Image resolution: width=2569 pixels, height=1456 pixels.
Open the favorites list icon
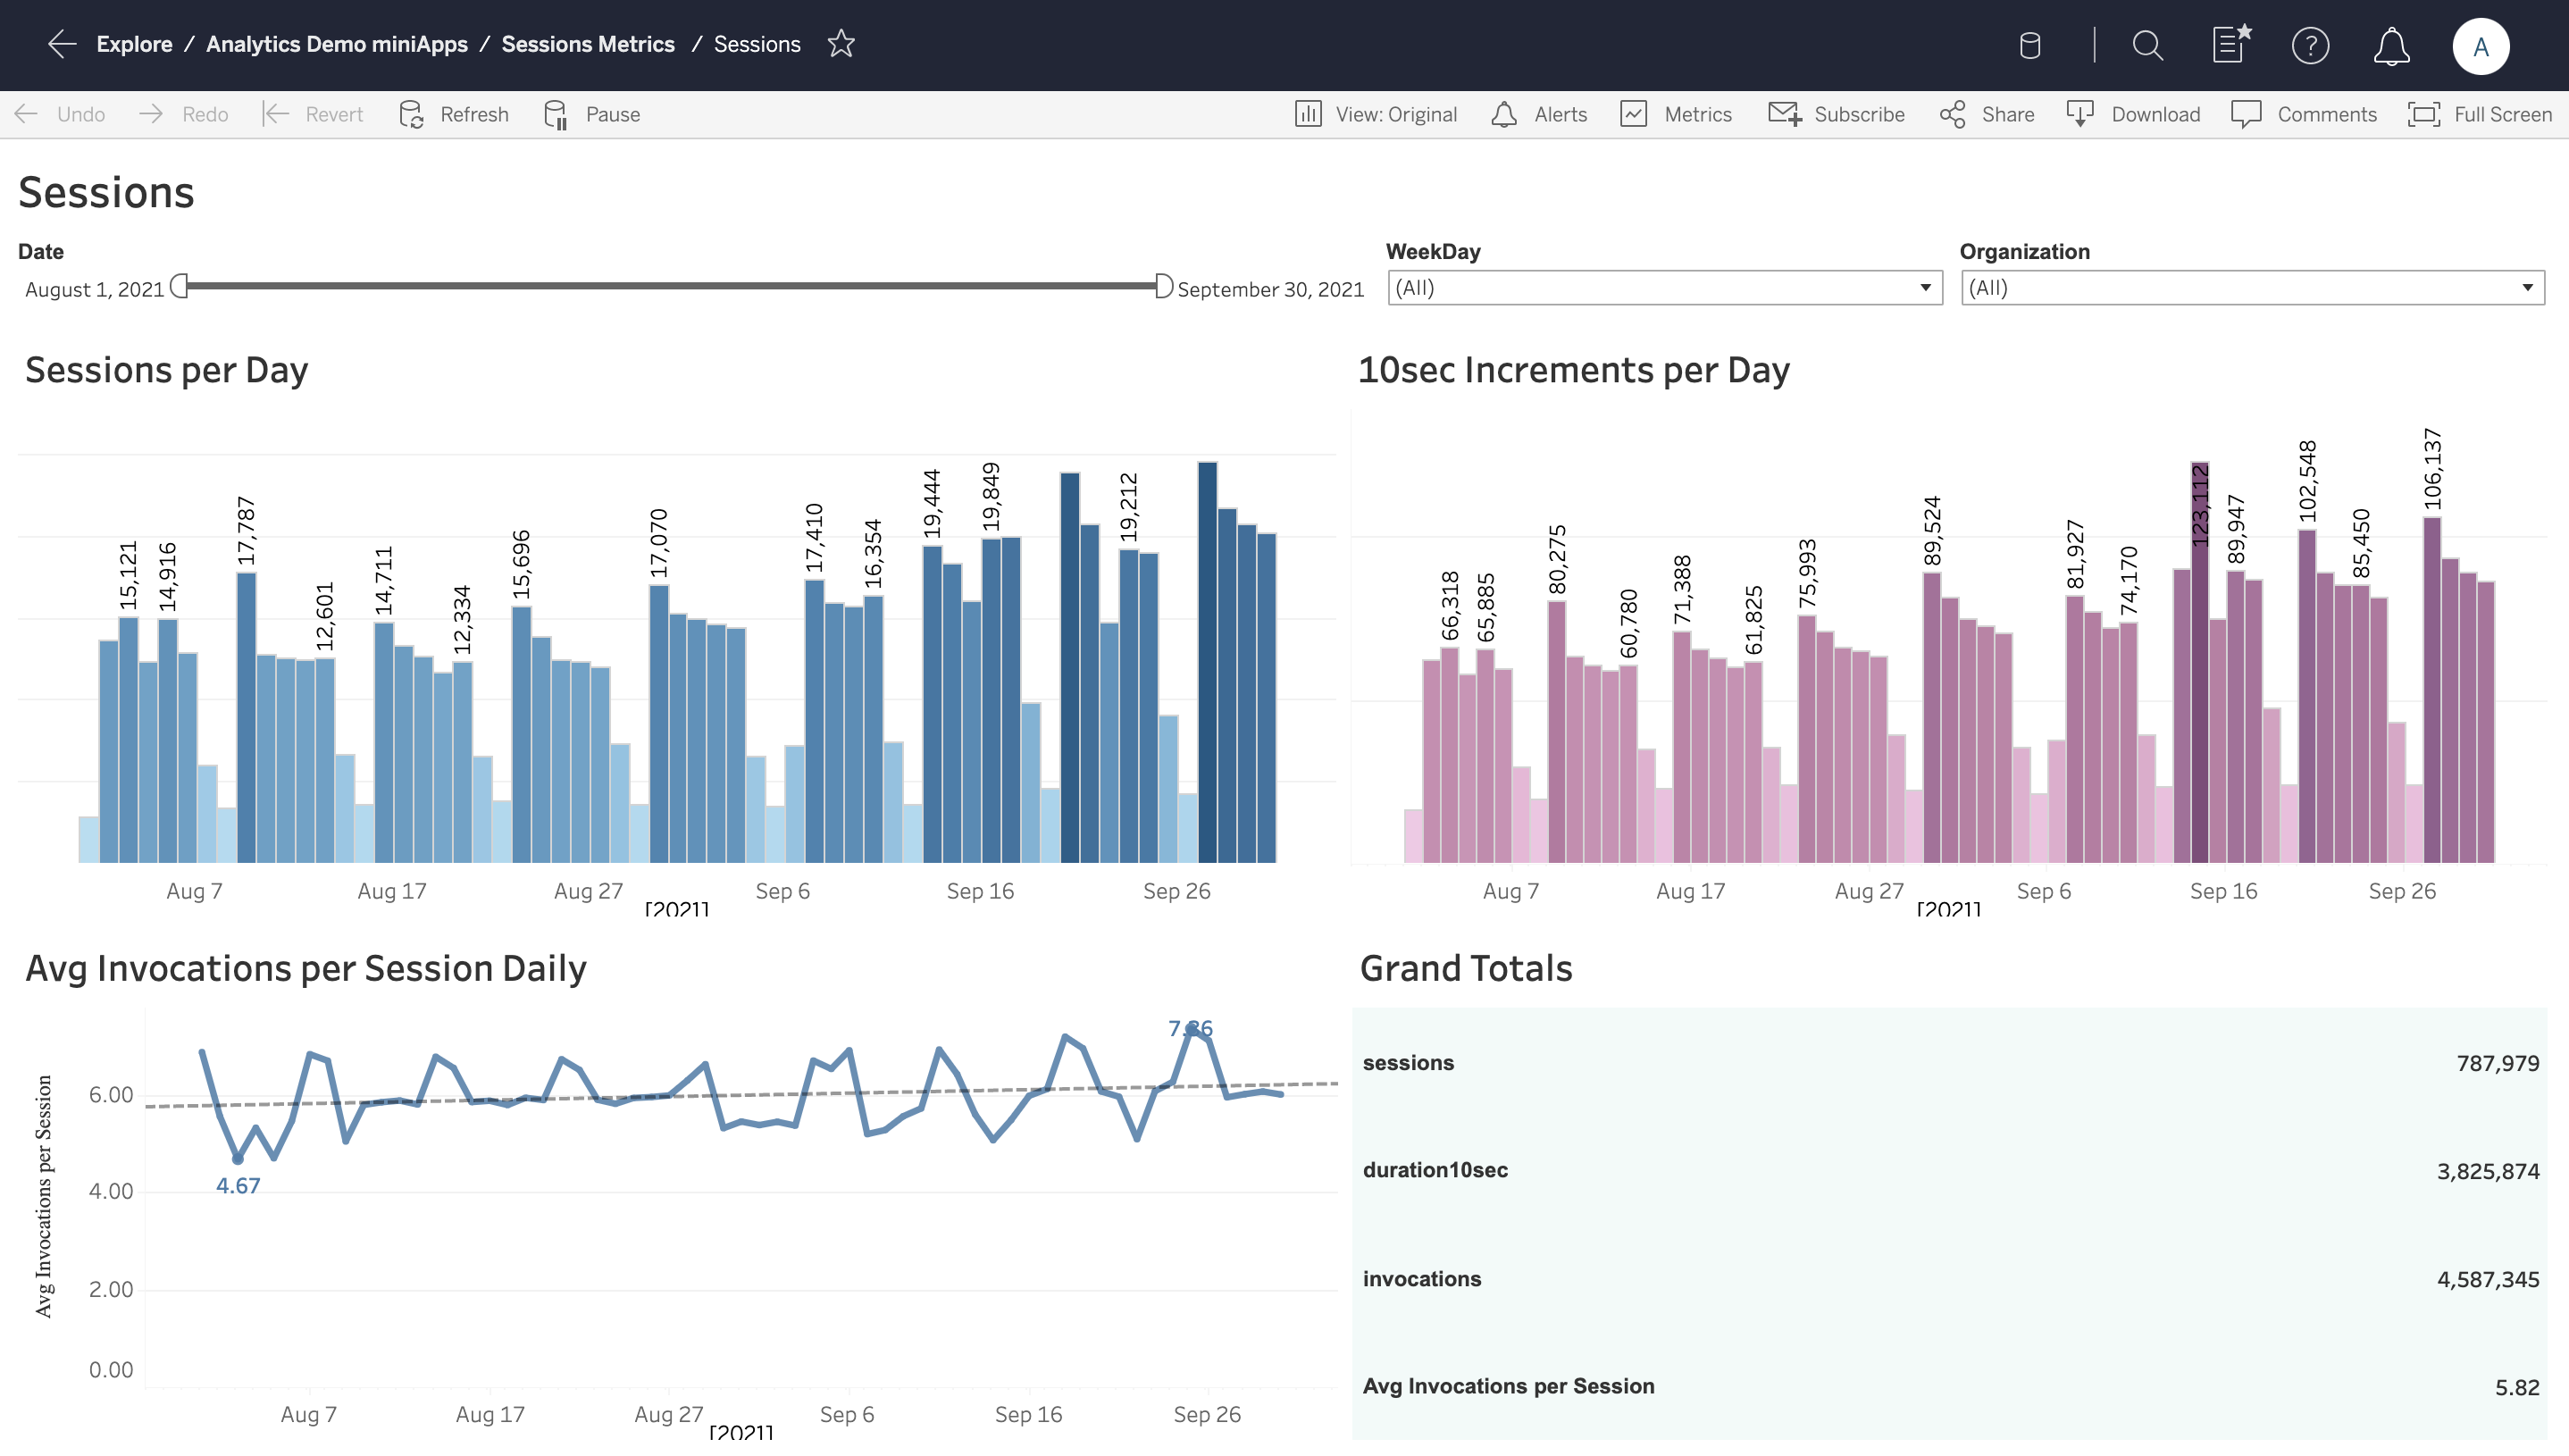(x=2230, y=44)
